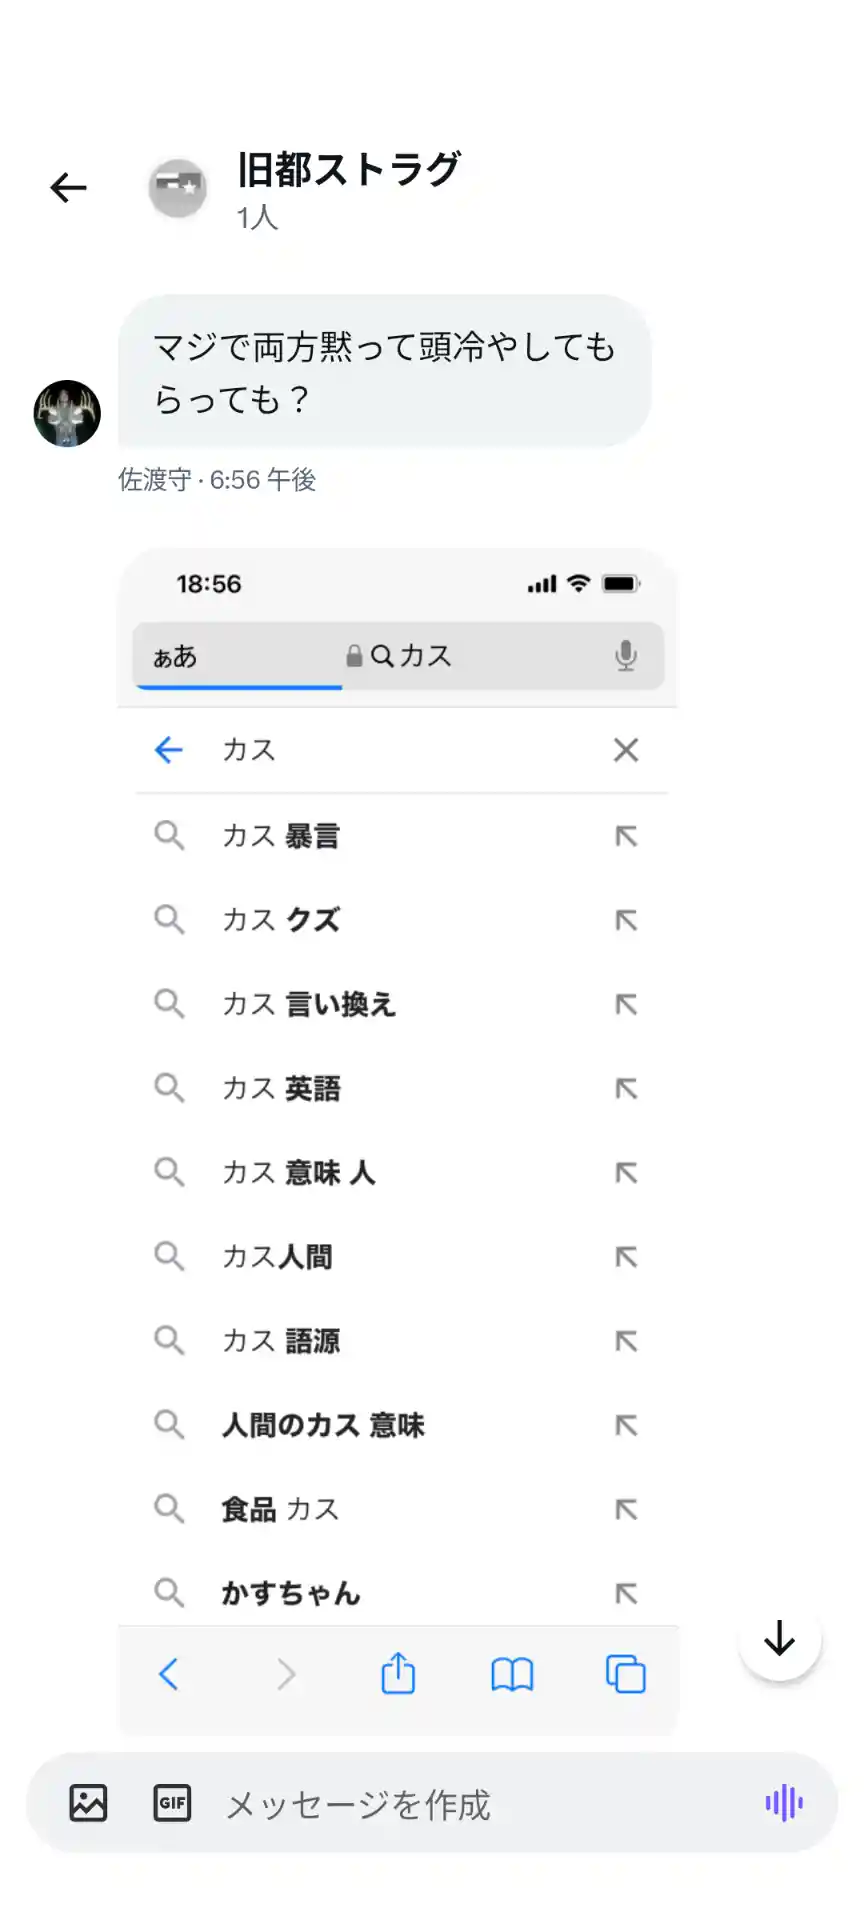Viewport: 864px width, 1920px height.
Task: Tap 佐渡守's profile picture
Action: coord(67,413)
